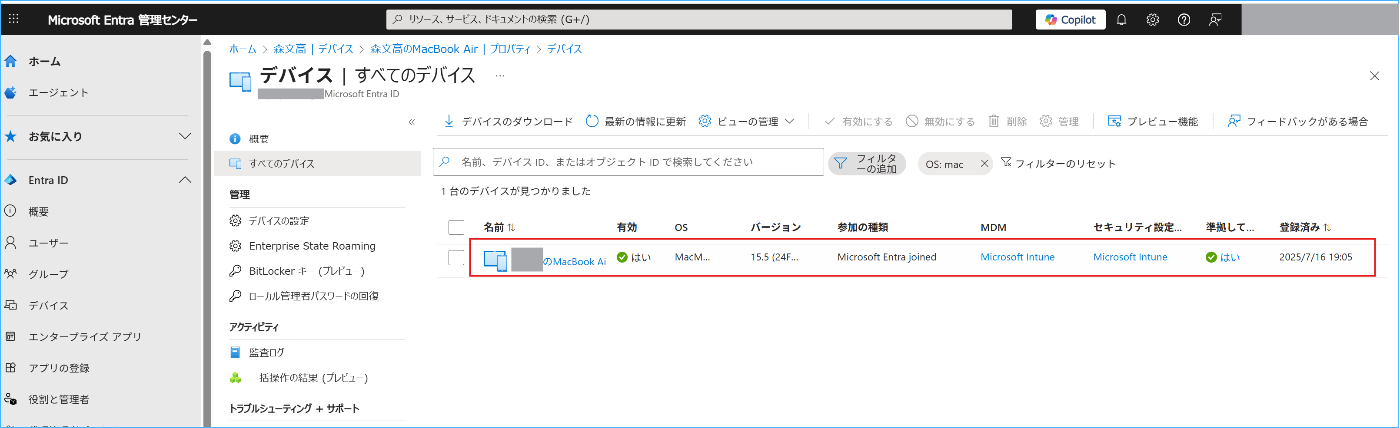This screenshot has width=1400, height=428.
Task: Click the フィルターの追加 button
Action: (866, 163)
